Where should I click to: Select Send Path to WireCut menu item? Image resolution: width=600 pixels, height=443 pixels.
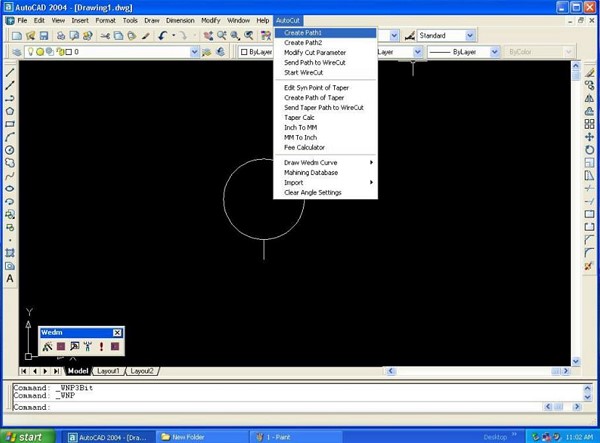point(314,62)
